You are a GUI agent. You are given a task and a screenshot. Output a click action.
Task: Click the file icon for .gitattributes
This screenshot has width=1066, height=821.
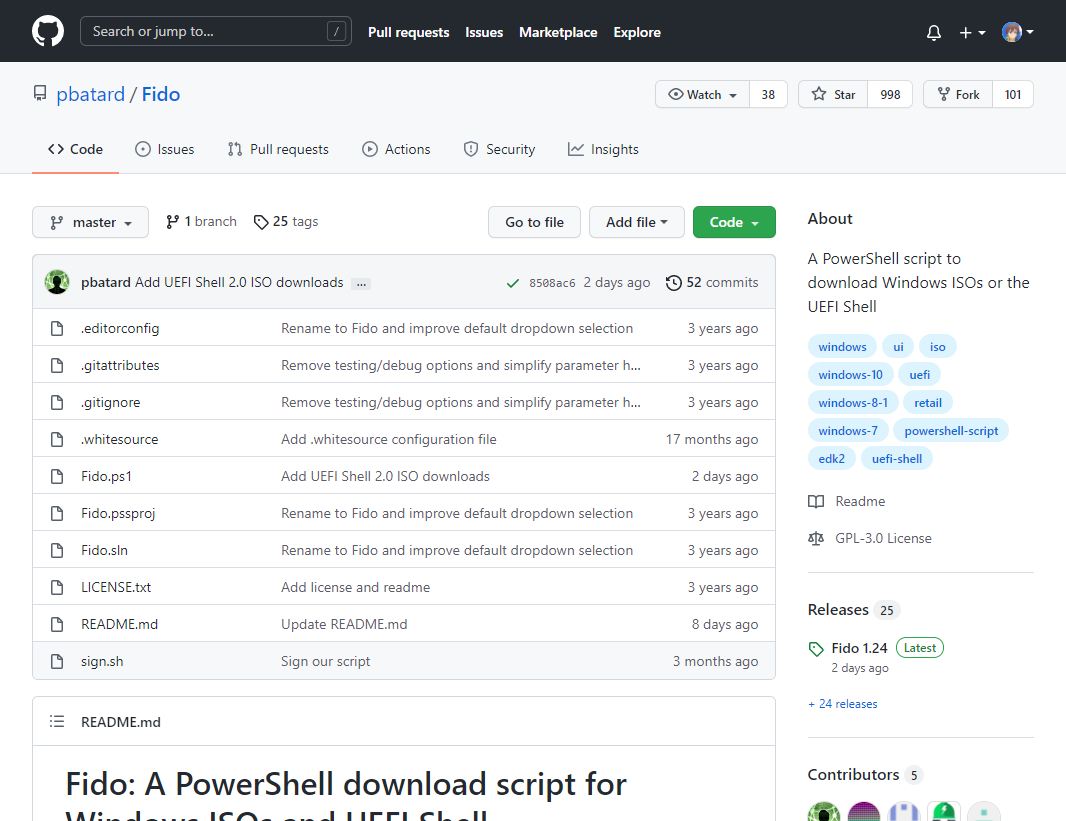[x=57, y=365]
